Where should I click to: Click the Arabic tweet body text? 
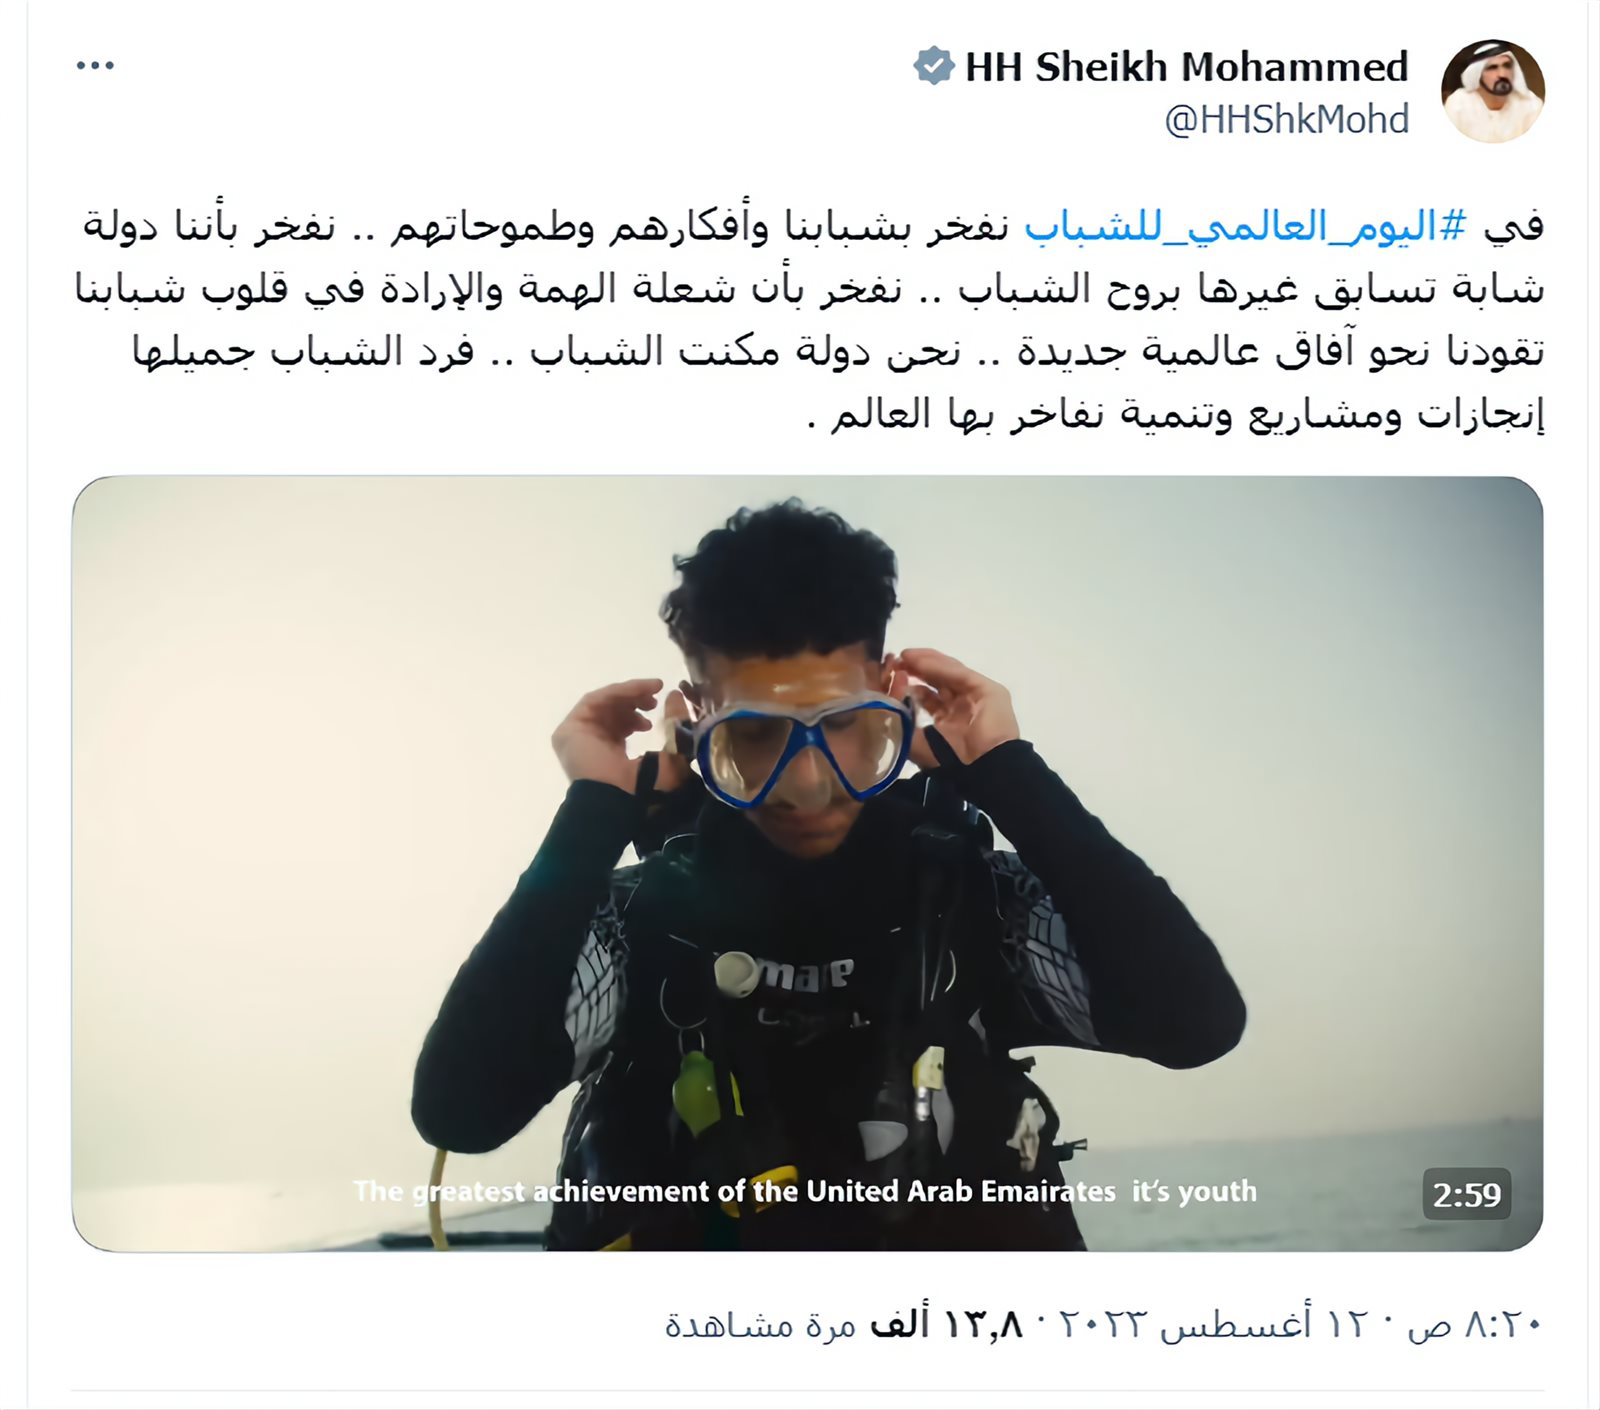pyautogui.click(x=810, y=319)
